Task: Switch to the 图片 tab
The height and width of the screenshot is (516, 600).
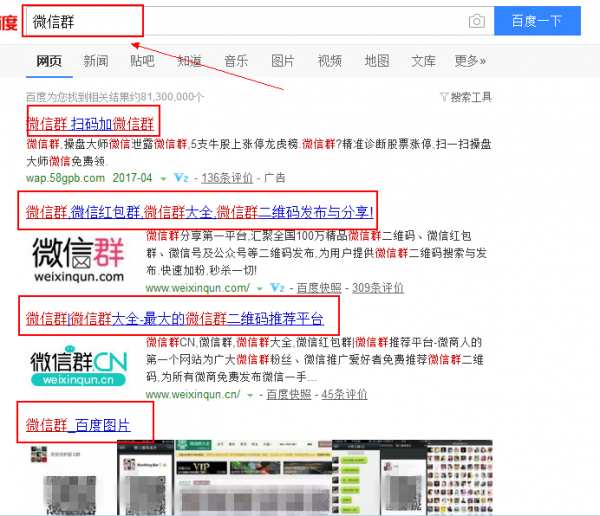Action: 283,61
